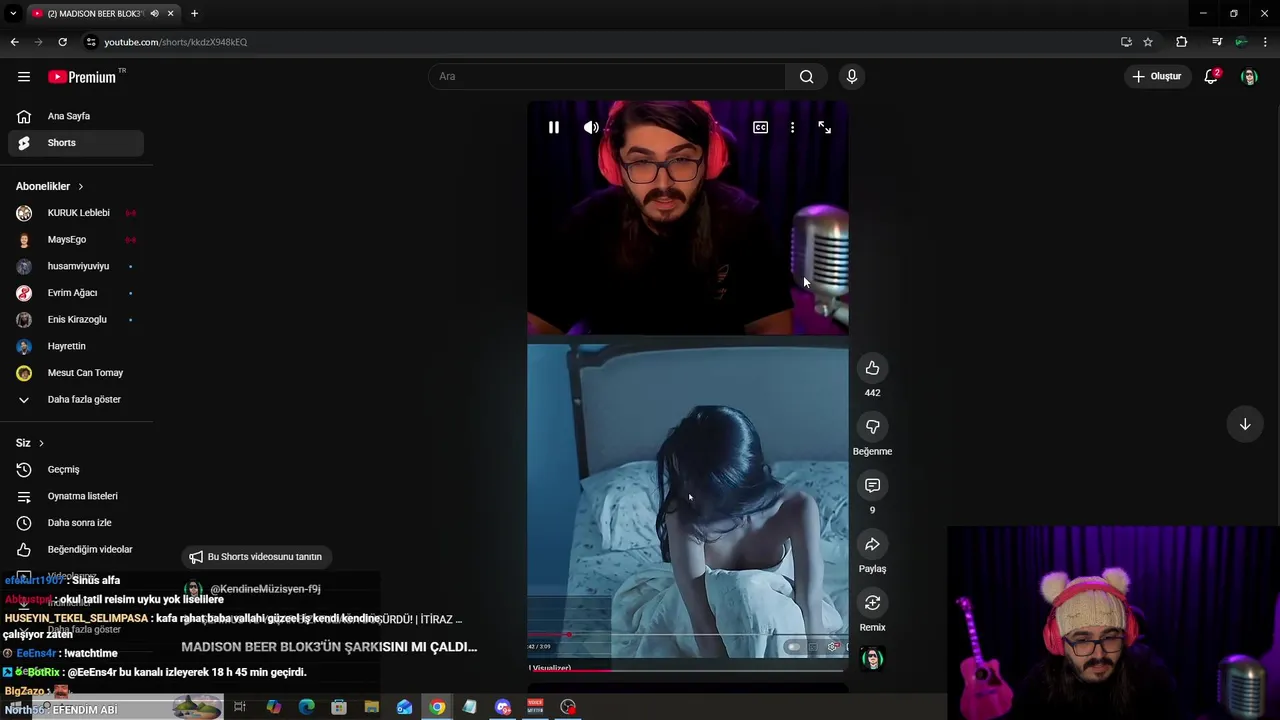1280x720 pixels.
Task: Pause the Shorts video
Action: pyautogui.click(x=553, y=127)
